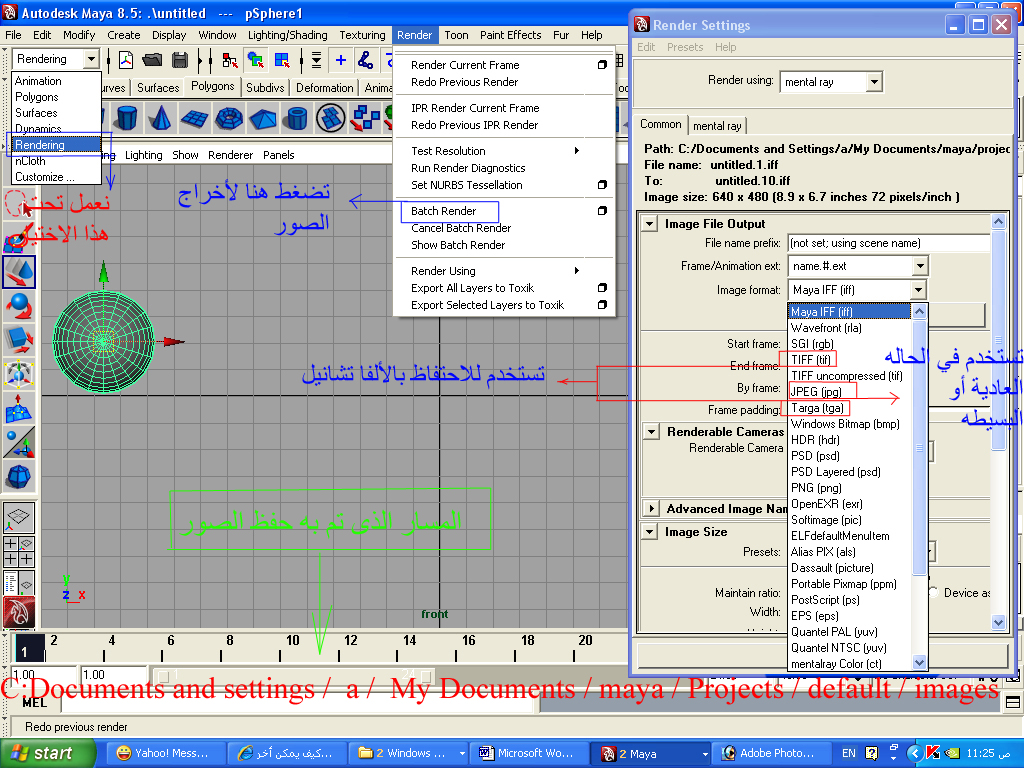Screen dimensions: 1024x768
Task: Choose Show Batch Render menu item
Action: tap(458, 245)
